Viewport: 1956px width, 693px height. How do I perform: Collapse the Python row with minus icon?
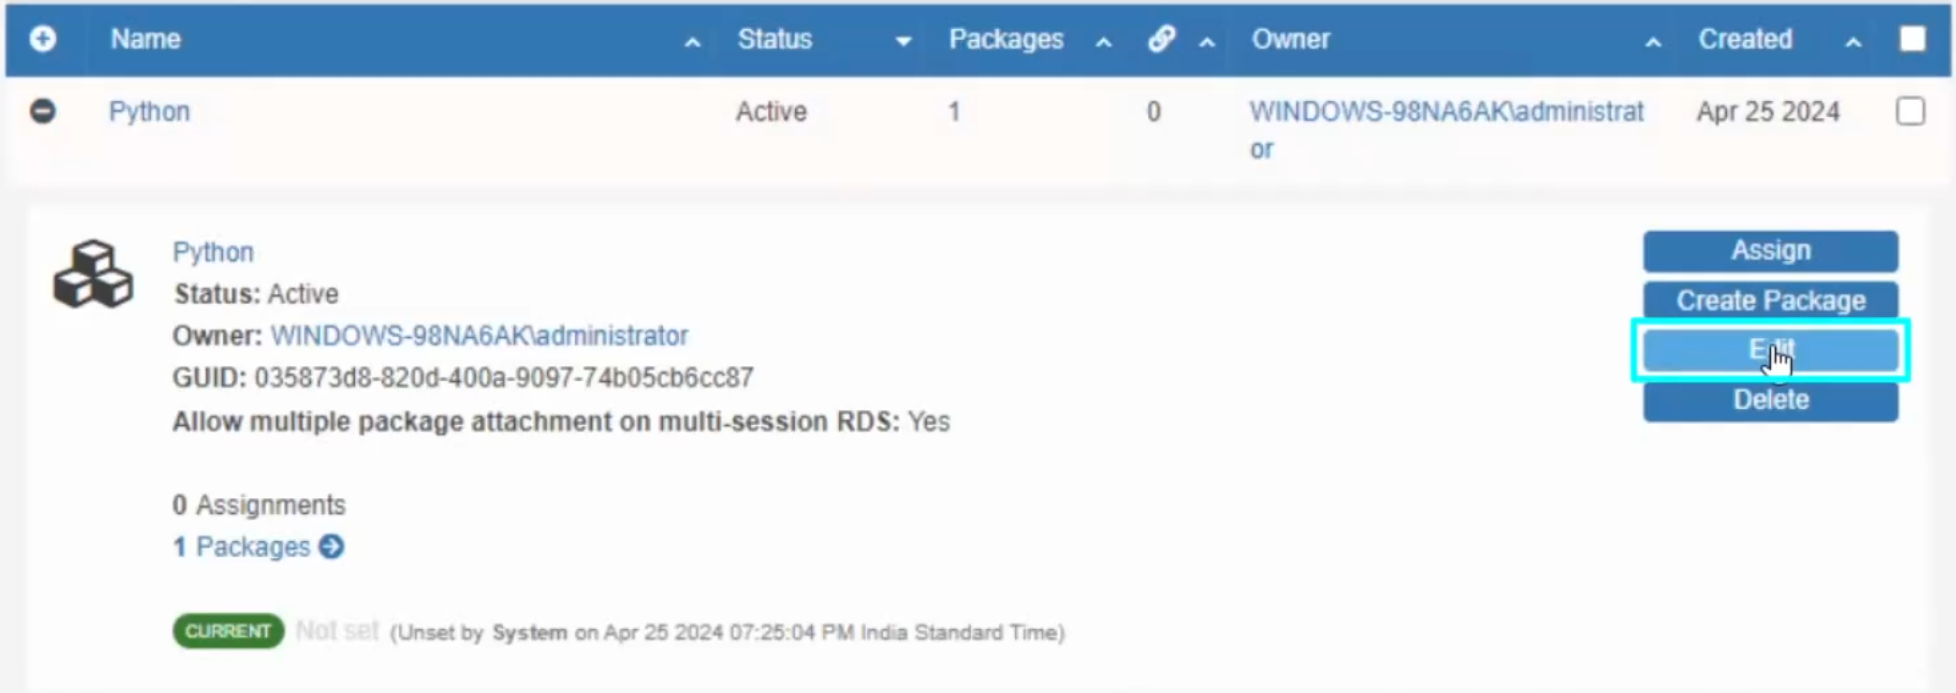42,111
